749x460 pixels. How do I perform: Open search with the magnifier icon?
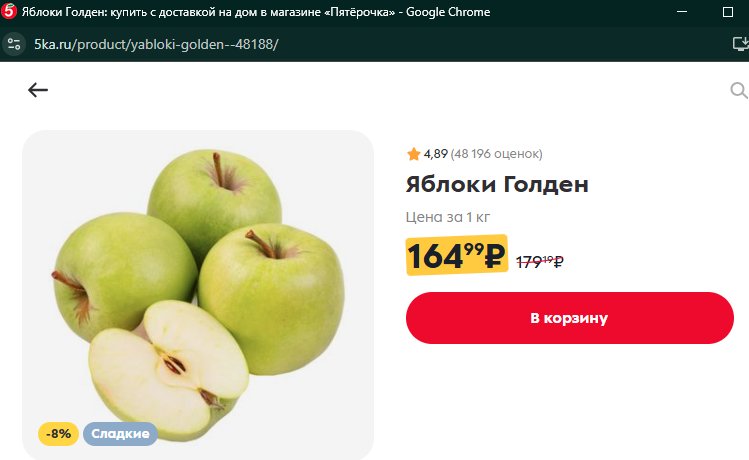click(738, 90)
